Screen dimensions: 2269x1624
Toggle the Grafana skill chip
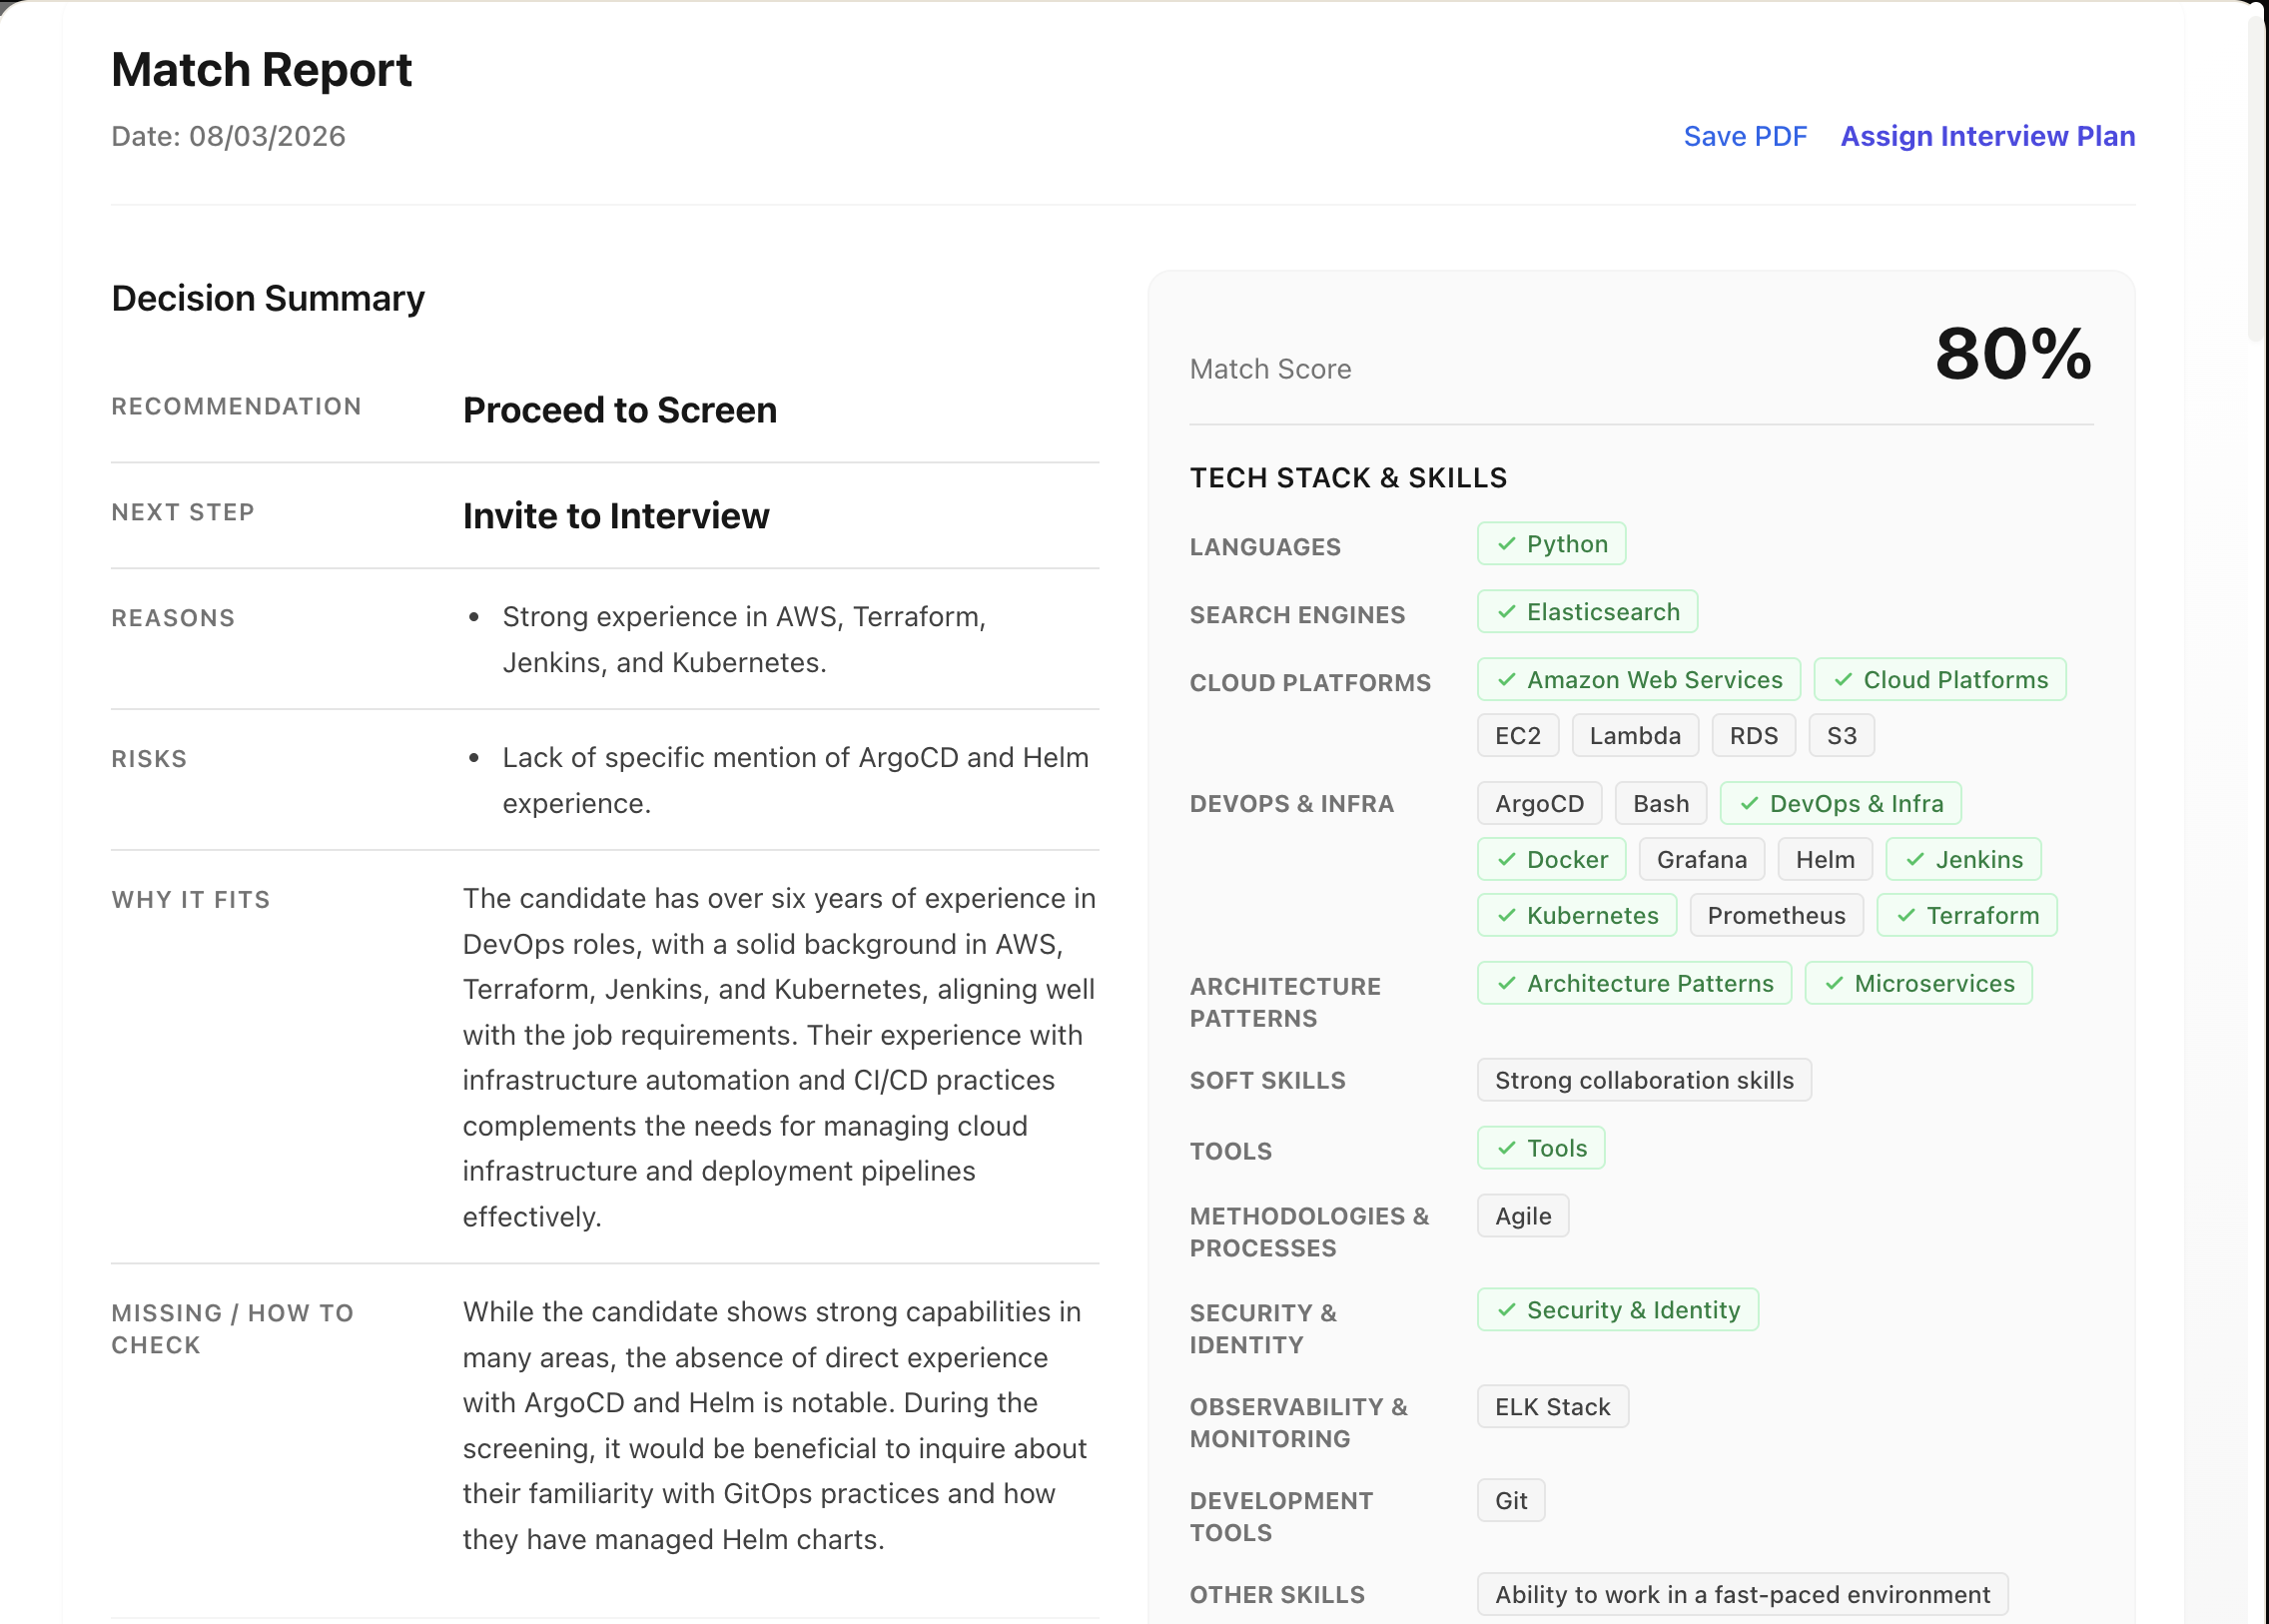pos(1702,858)
